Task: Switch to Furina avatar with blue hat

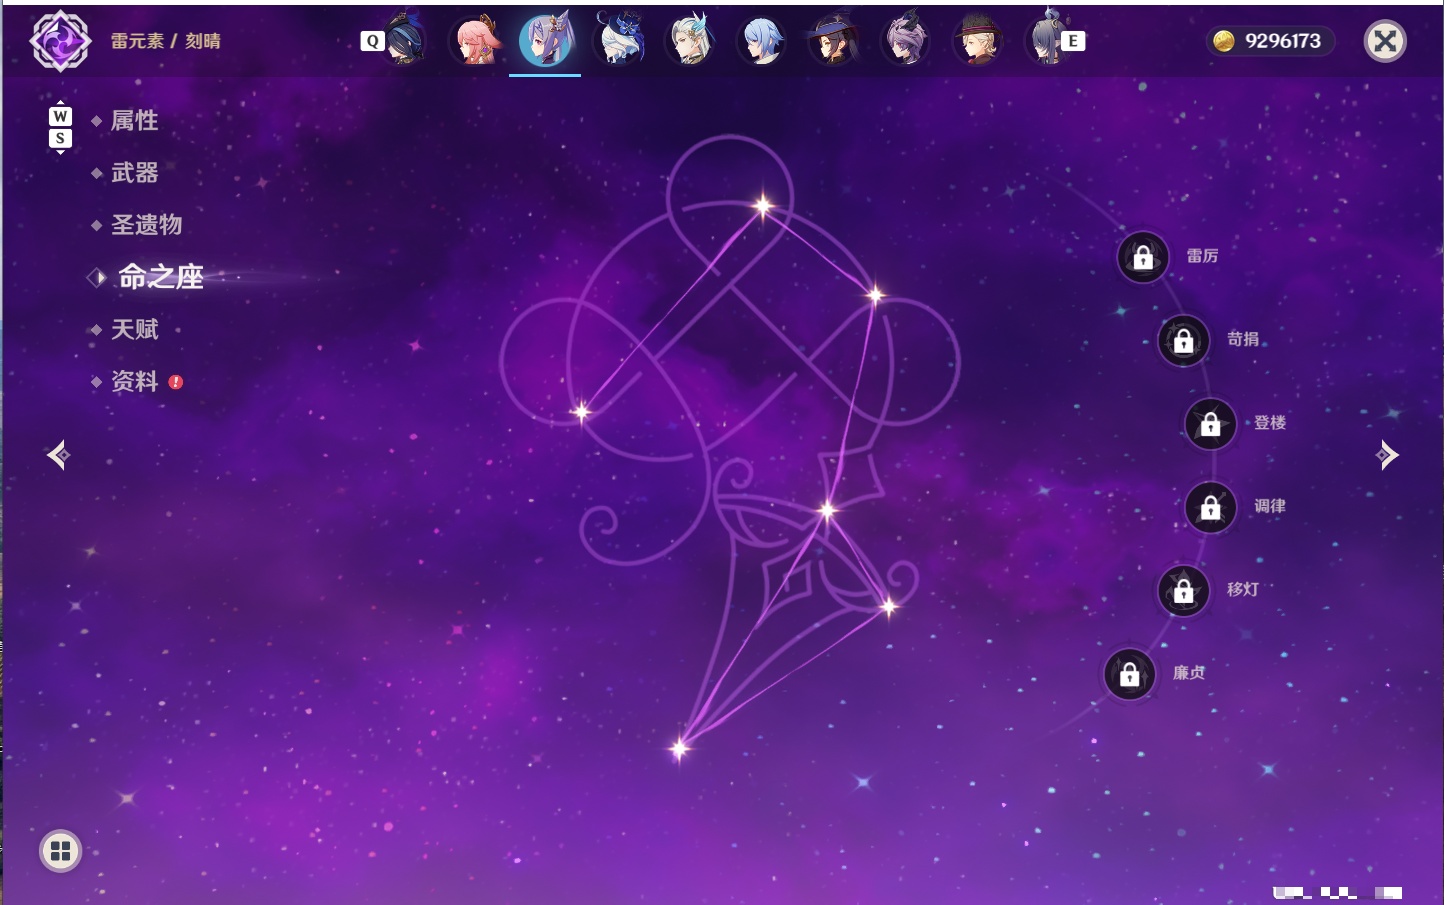Action: click(x=618, y=40)
